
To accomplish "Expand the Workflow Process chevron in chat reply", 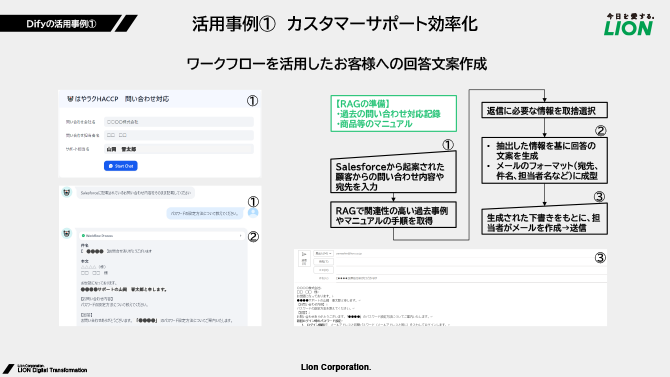I will click(241, 236).
